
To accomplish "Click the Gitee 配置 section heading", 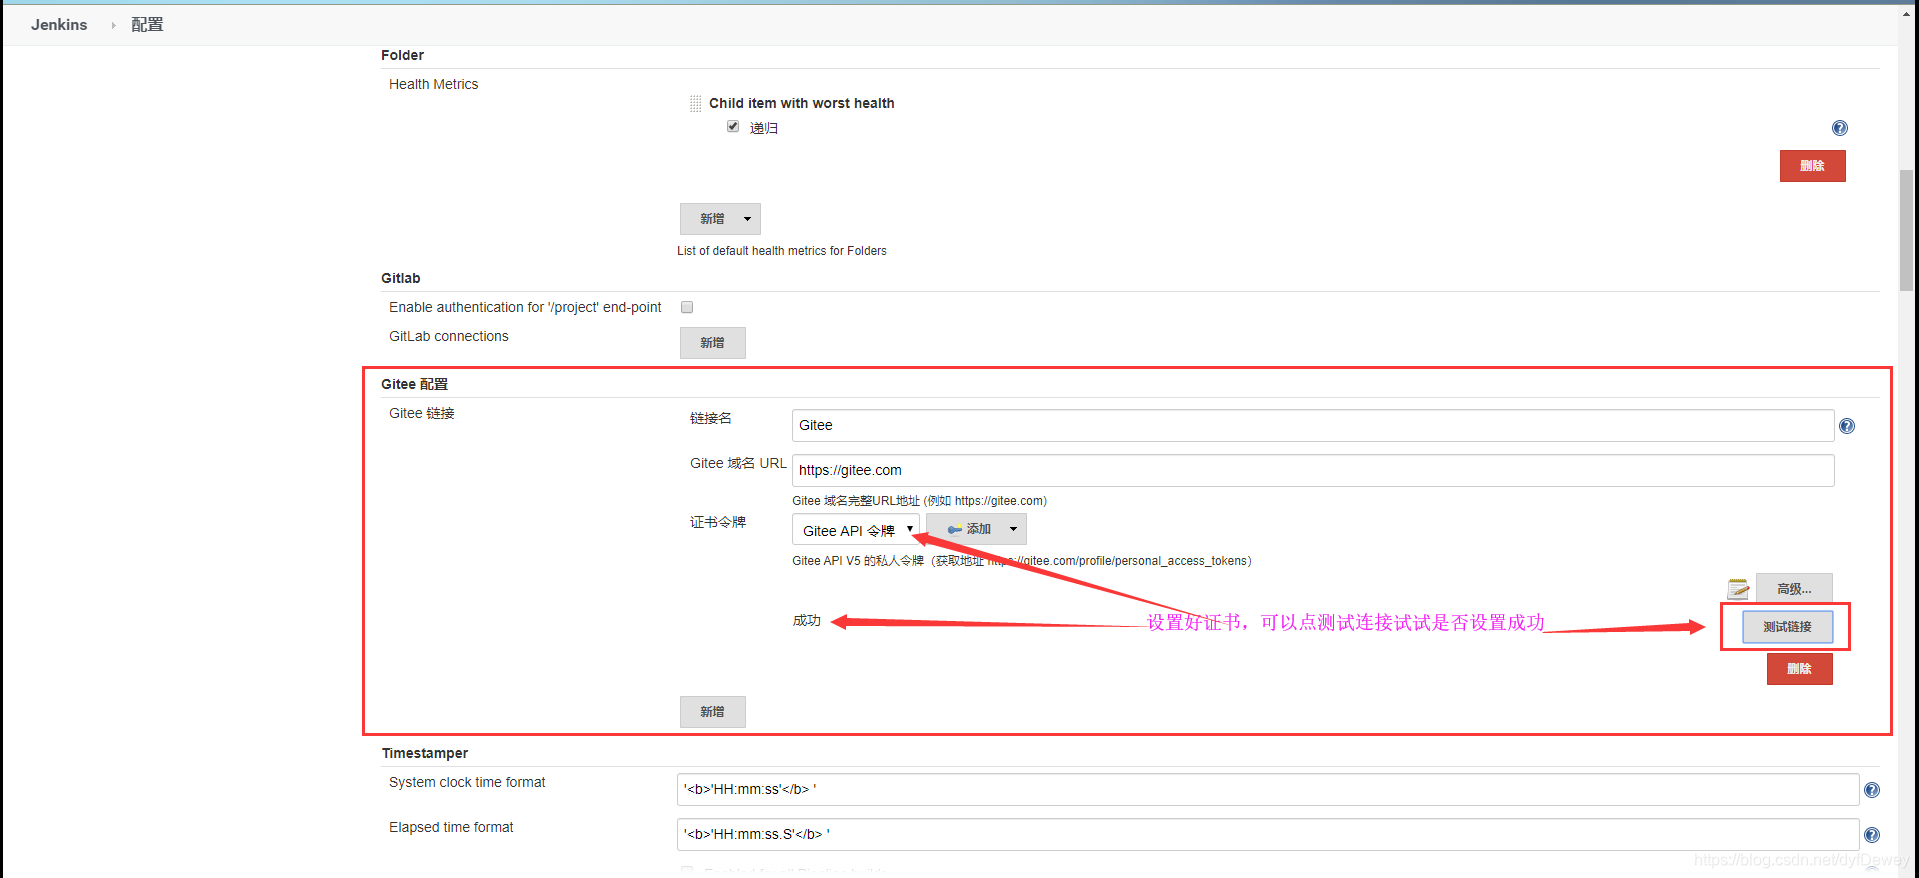I will coord(414,384).
